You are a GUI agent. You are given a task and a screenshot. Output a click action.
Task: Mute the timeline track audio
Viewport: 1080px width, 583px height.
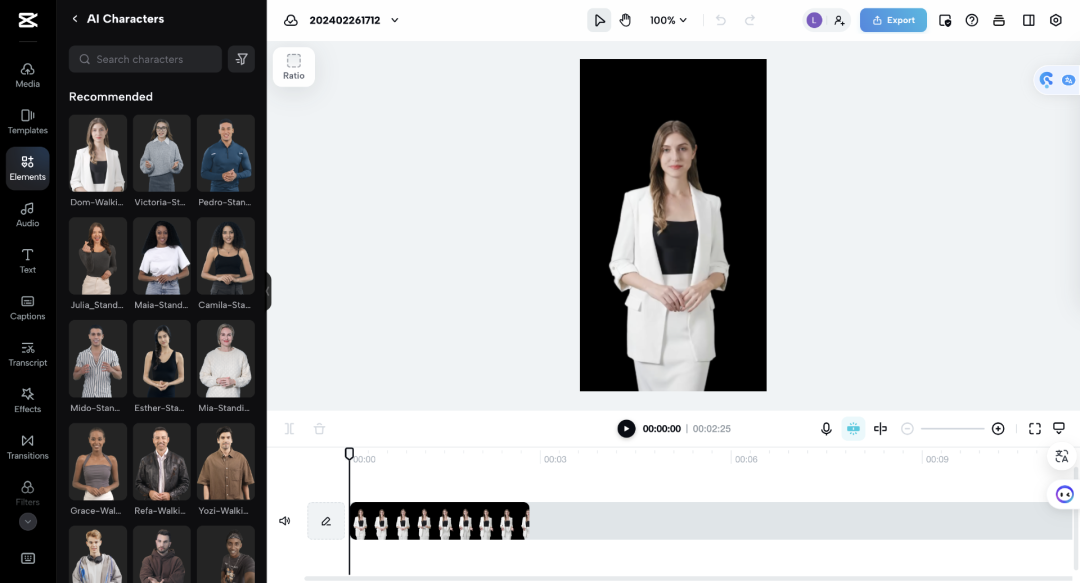click(x=285, y=521)
